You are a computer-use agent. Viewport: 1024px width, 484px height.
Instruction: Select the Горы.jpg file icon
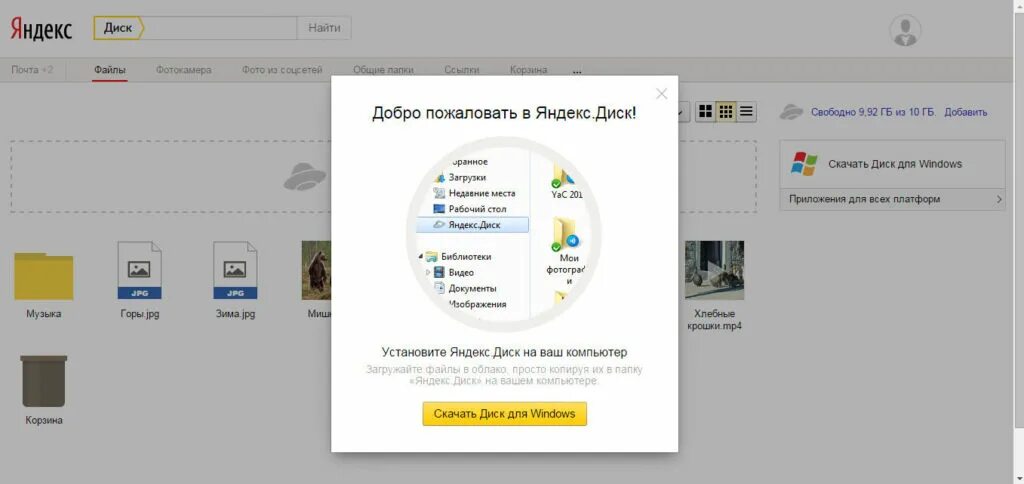pos(140,270)
